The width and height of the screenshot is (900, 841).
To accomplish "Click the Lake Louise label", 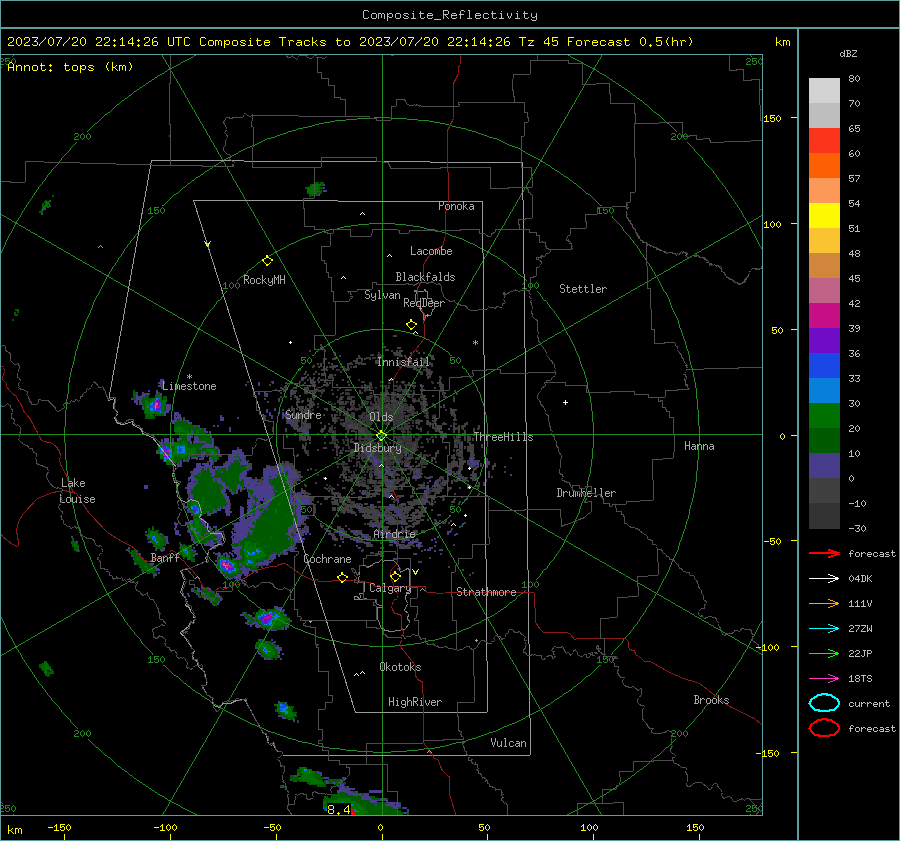I will 77,491.
